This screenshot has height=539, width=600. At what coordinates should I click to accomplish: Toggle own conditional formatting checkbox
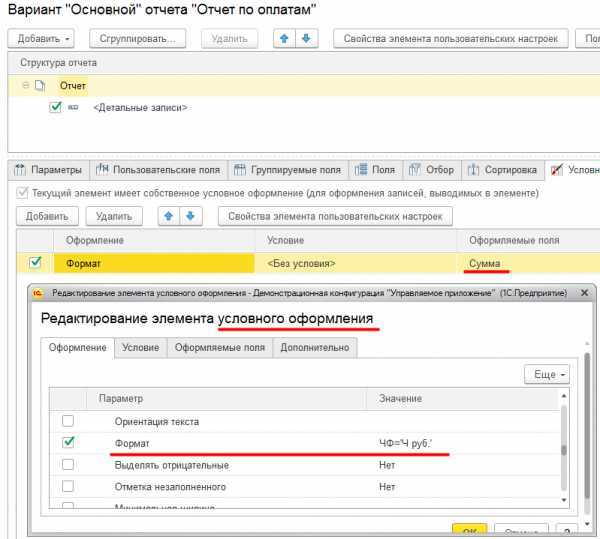tap(22, 193)
